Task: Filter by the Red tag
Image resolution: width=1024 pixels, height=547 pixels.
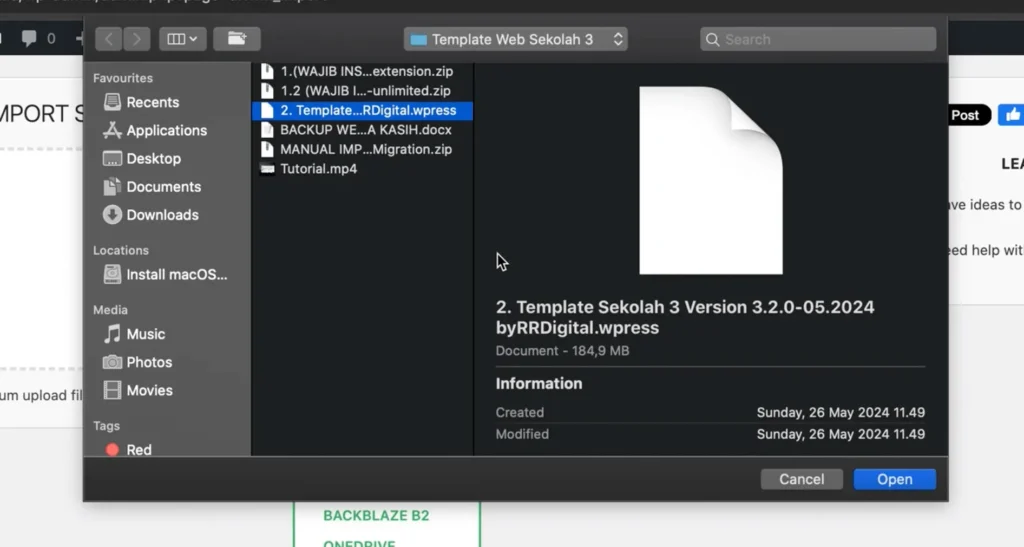Action: click(138, 450)
